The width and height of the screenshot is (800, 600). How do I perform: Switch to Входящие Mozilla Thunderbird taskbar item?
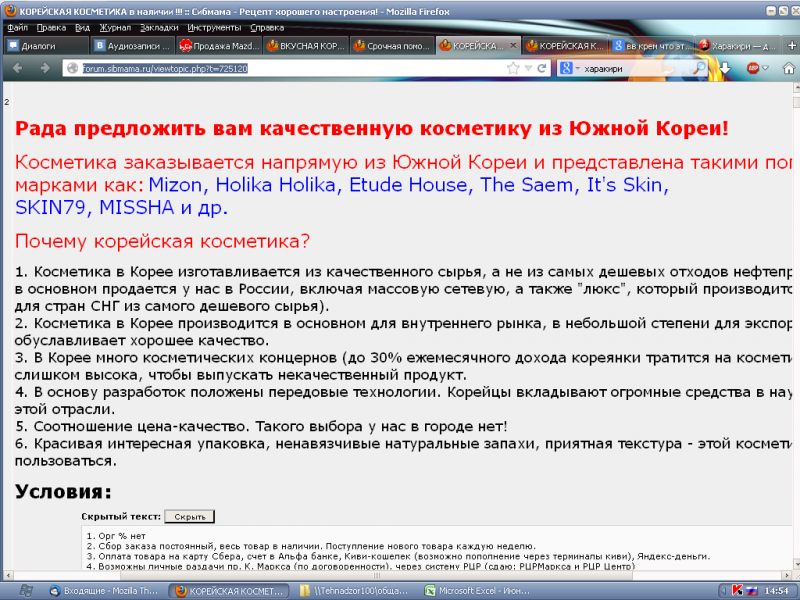105,591
